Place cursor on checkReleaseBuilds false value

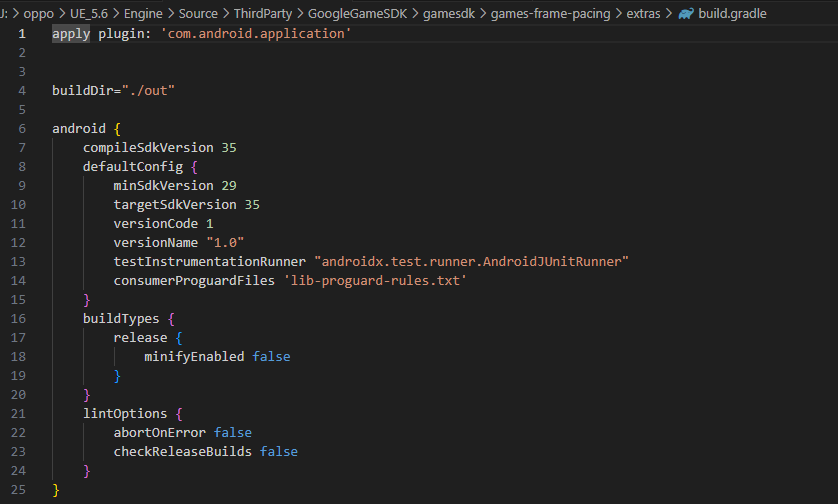point(278,452)
